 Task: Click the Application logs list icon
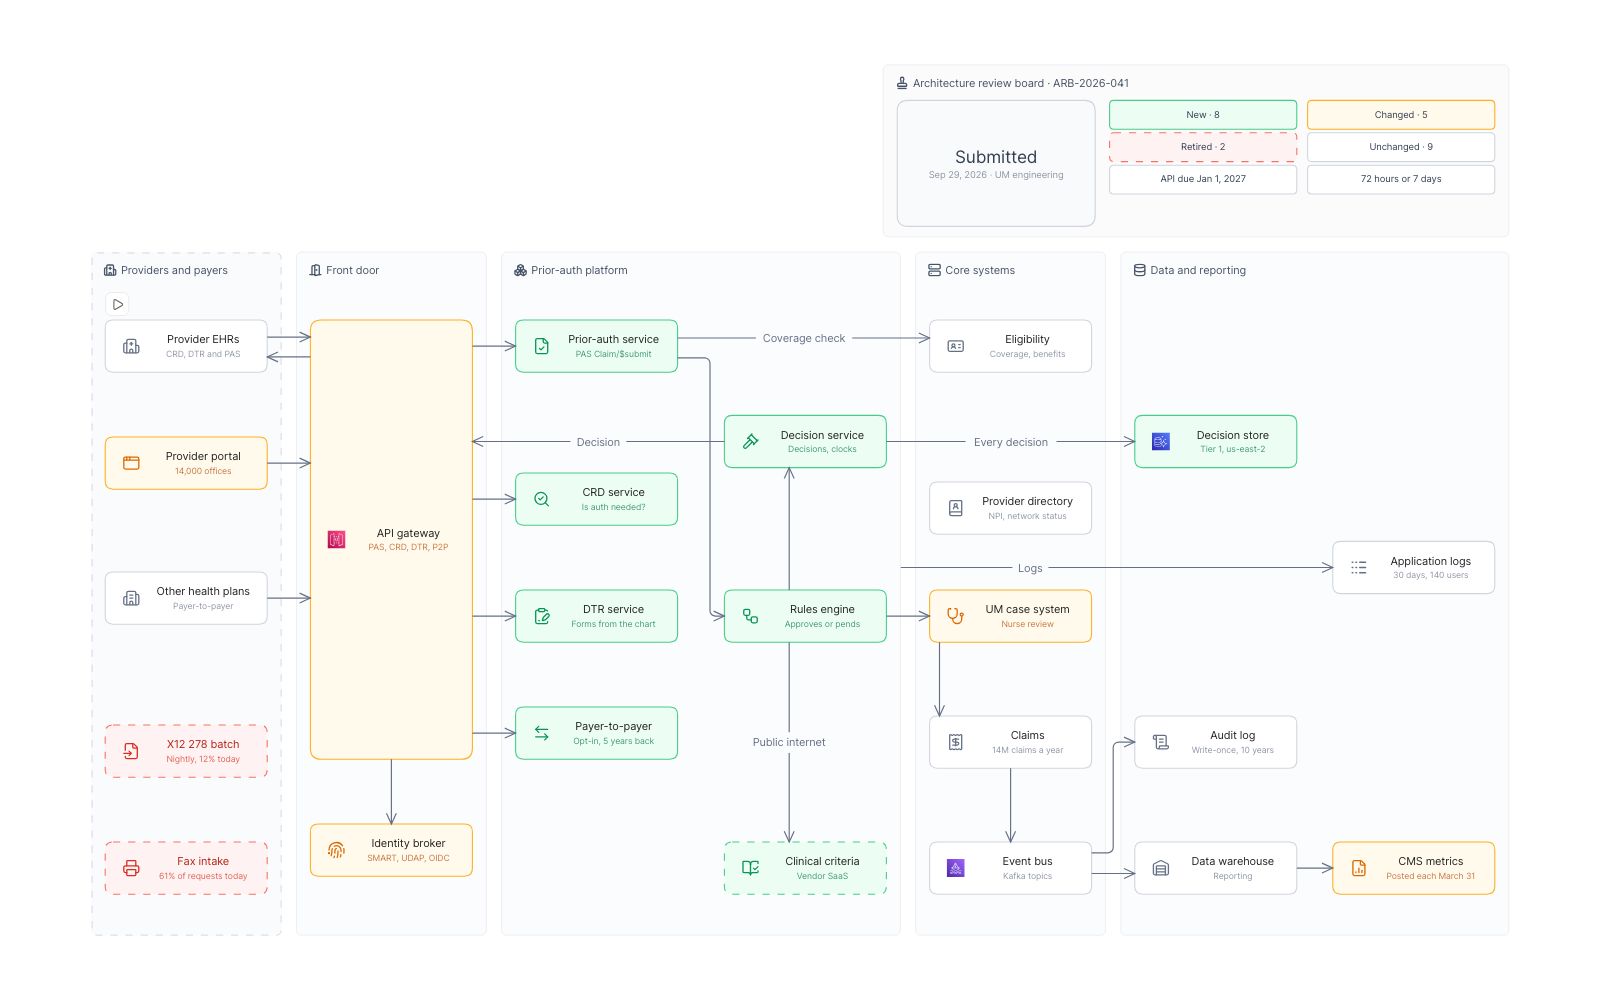point(1358,567)
